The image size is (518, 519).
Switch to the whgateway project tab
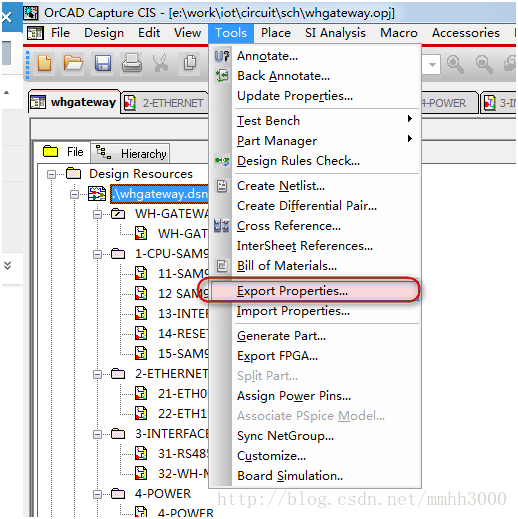pos(74,102)
